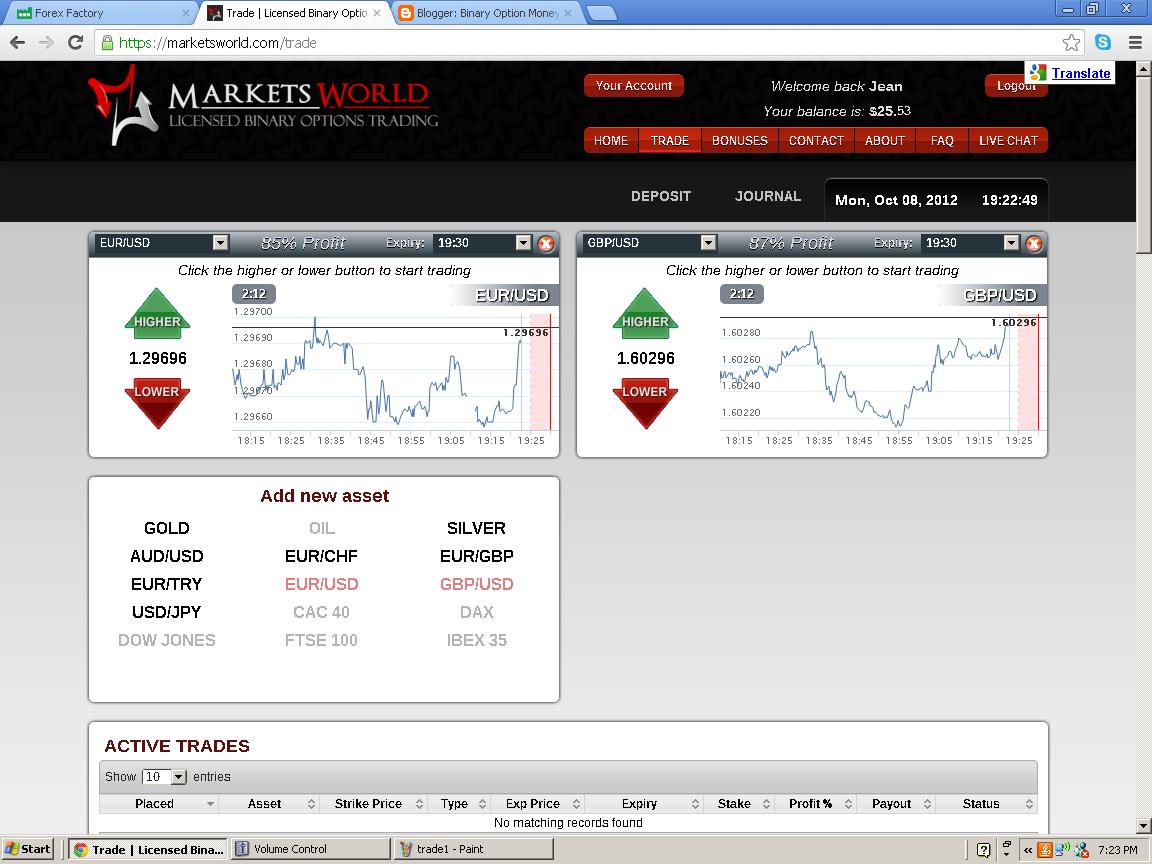
Task: Open Volume Control from the taskbar
Action: click(310, 849)
